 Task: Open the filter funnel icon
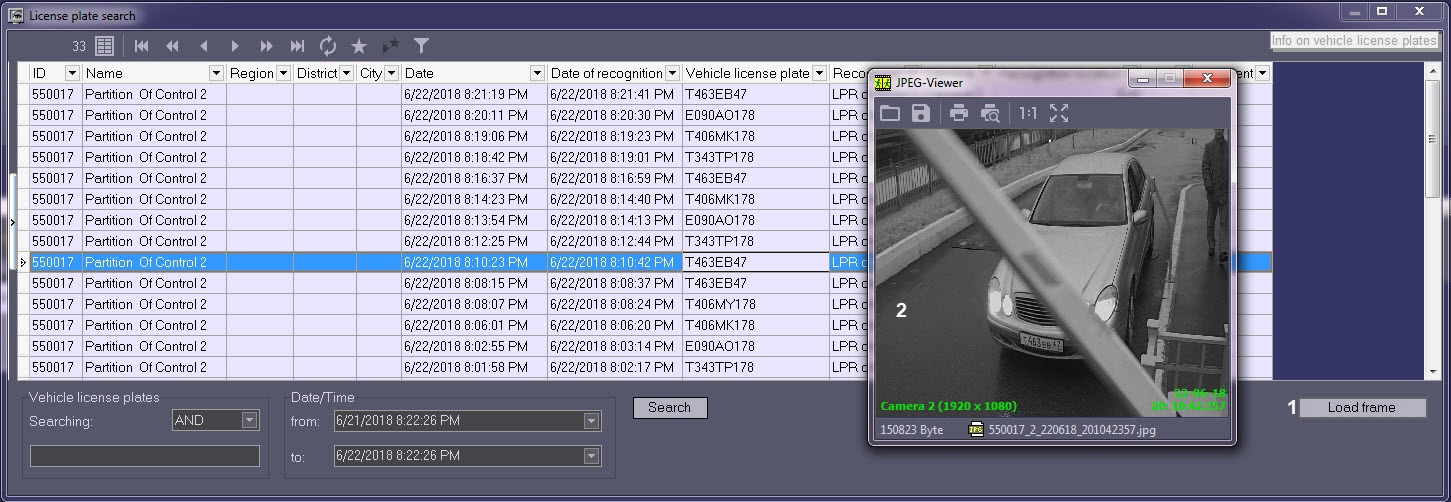coord(422,45)
